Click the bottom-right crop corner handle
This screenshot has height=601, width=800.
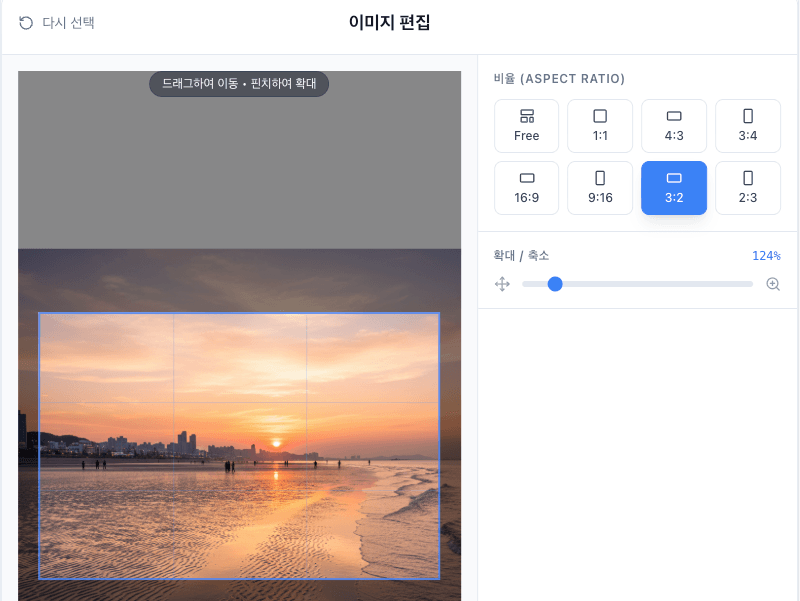pos(439,578)
